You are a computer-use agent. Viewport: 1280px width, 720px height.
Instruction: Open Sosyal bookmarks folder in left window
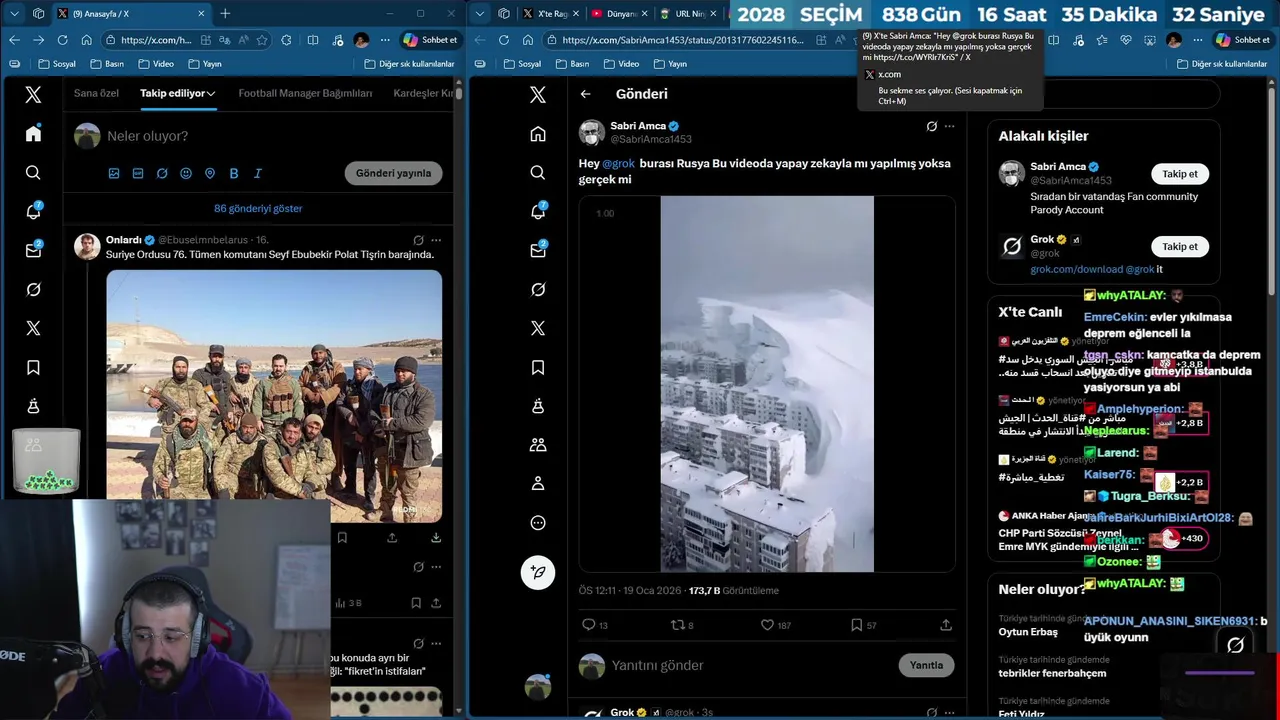click(x=57, y=64)
